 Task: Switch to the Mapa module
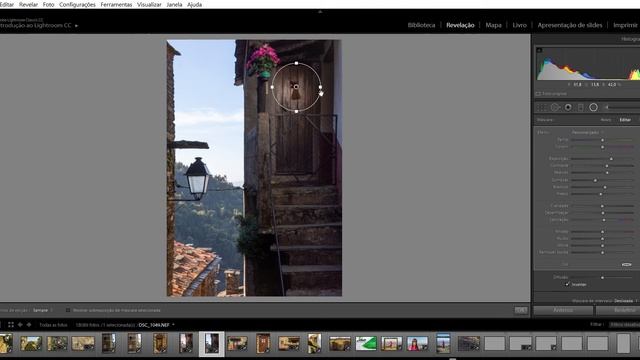click(493, 25)
